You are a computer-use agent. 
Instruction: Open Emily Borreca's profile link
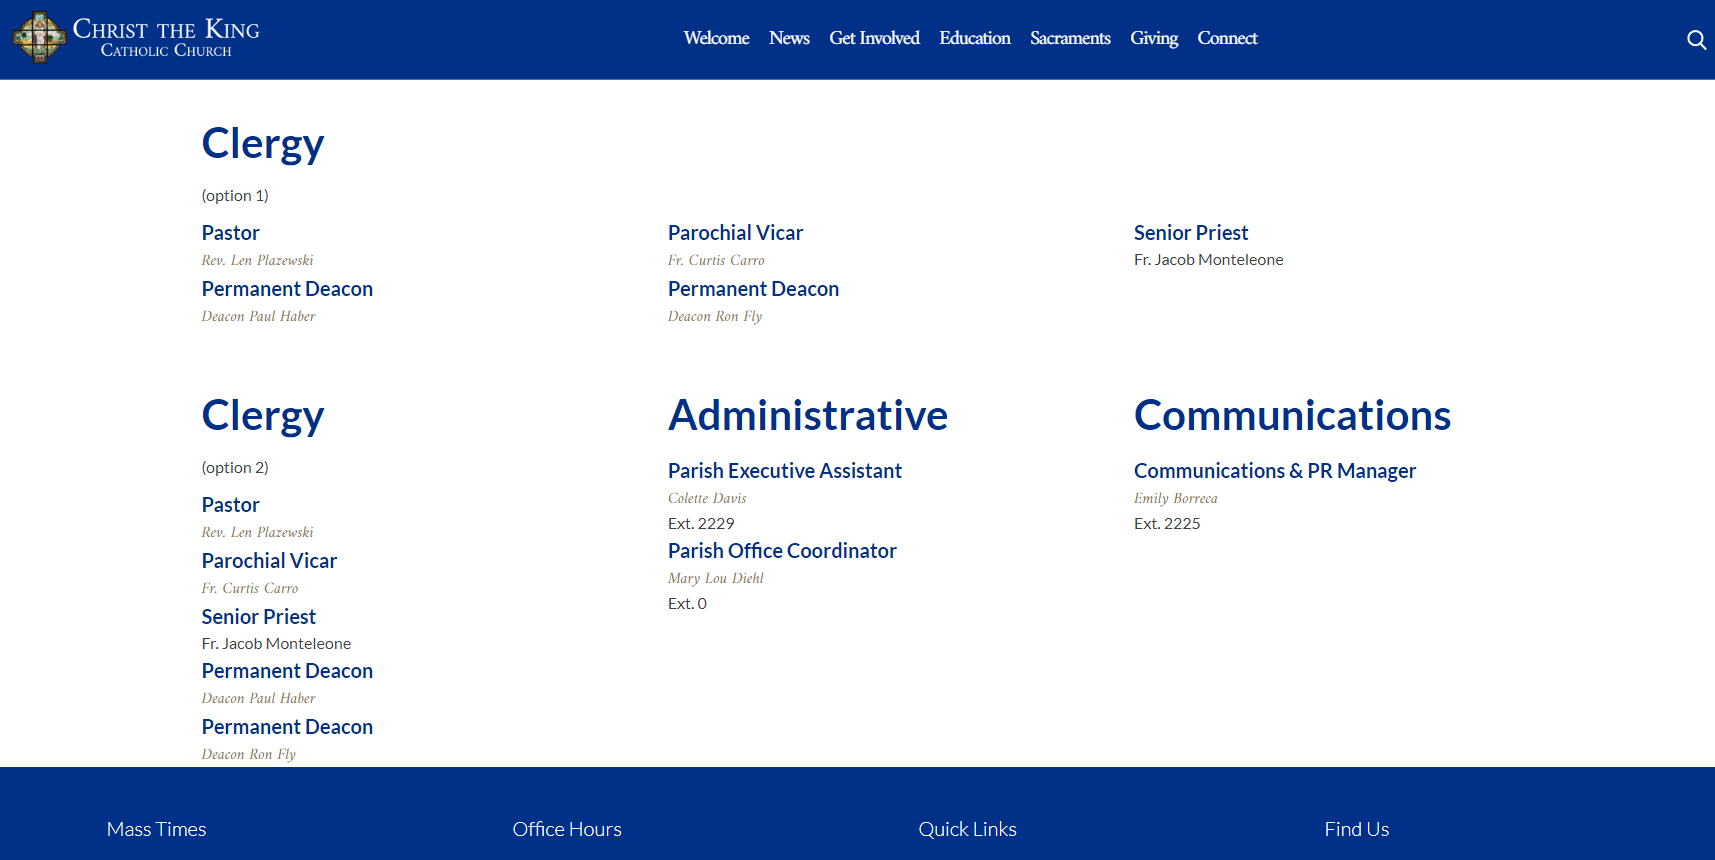[1175, 498]
